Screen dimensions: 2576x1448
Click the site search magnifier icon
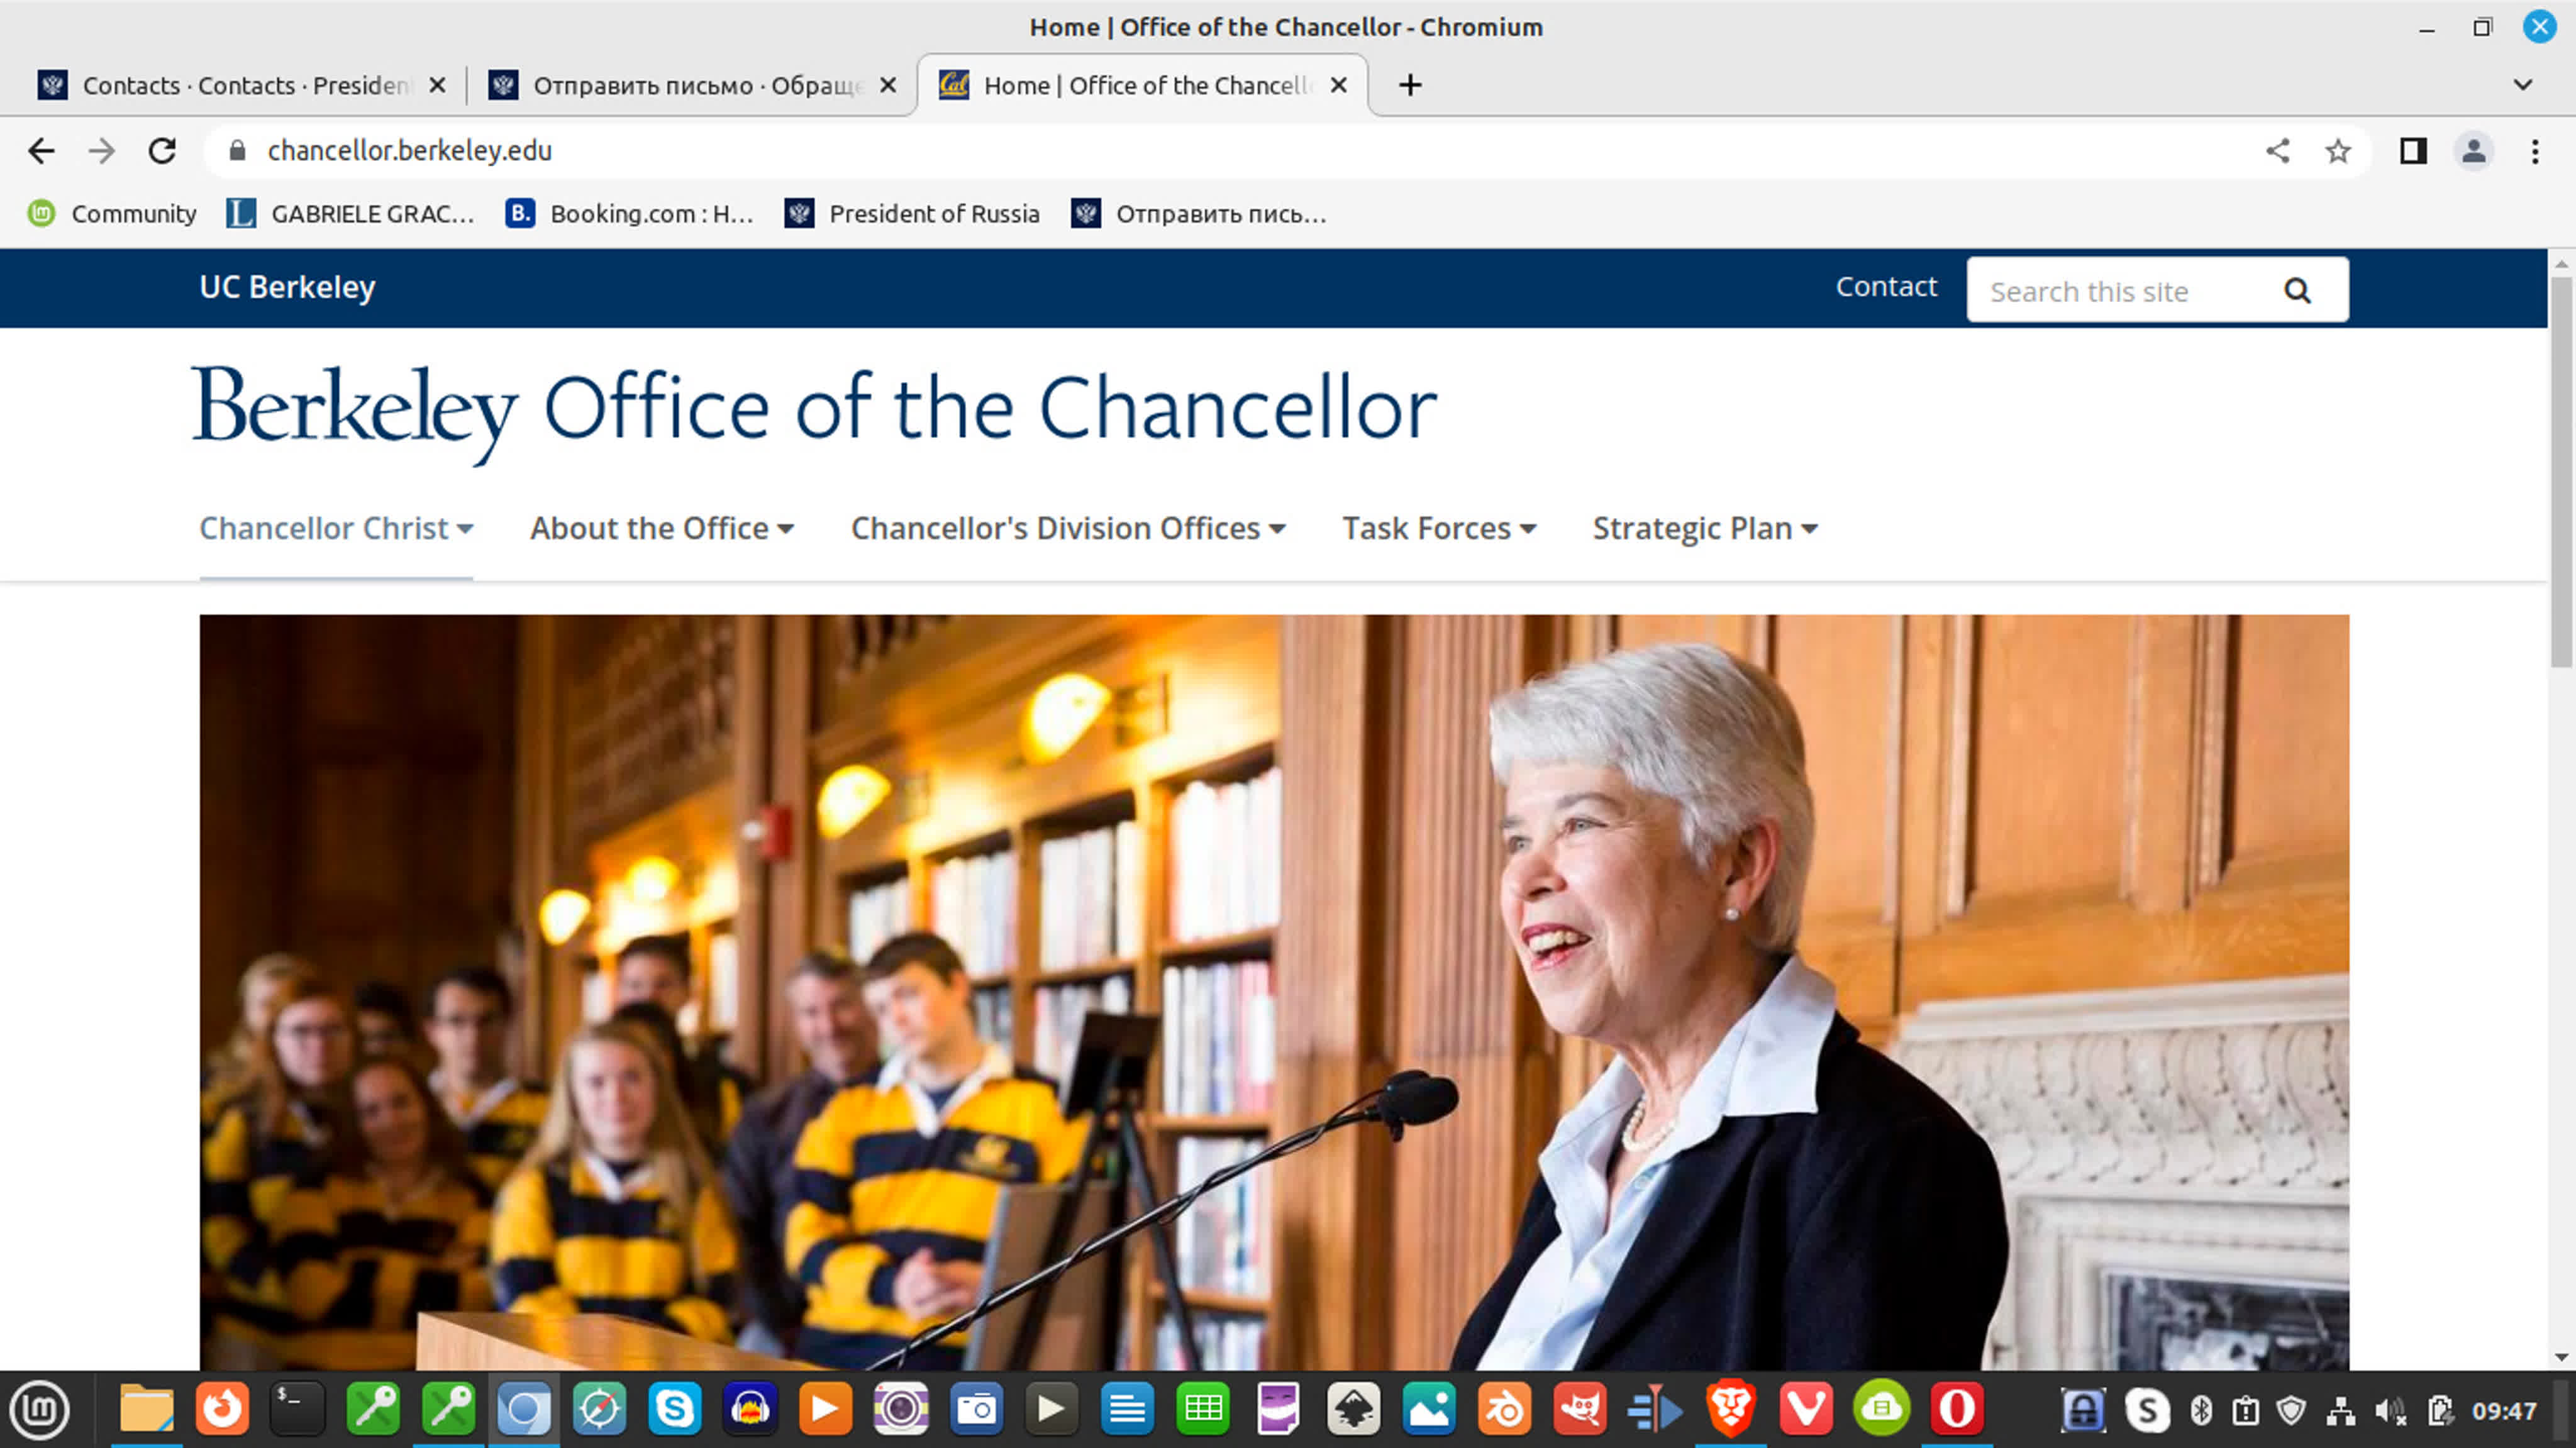[x=2297, y=291]
